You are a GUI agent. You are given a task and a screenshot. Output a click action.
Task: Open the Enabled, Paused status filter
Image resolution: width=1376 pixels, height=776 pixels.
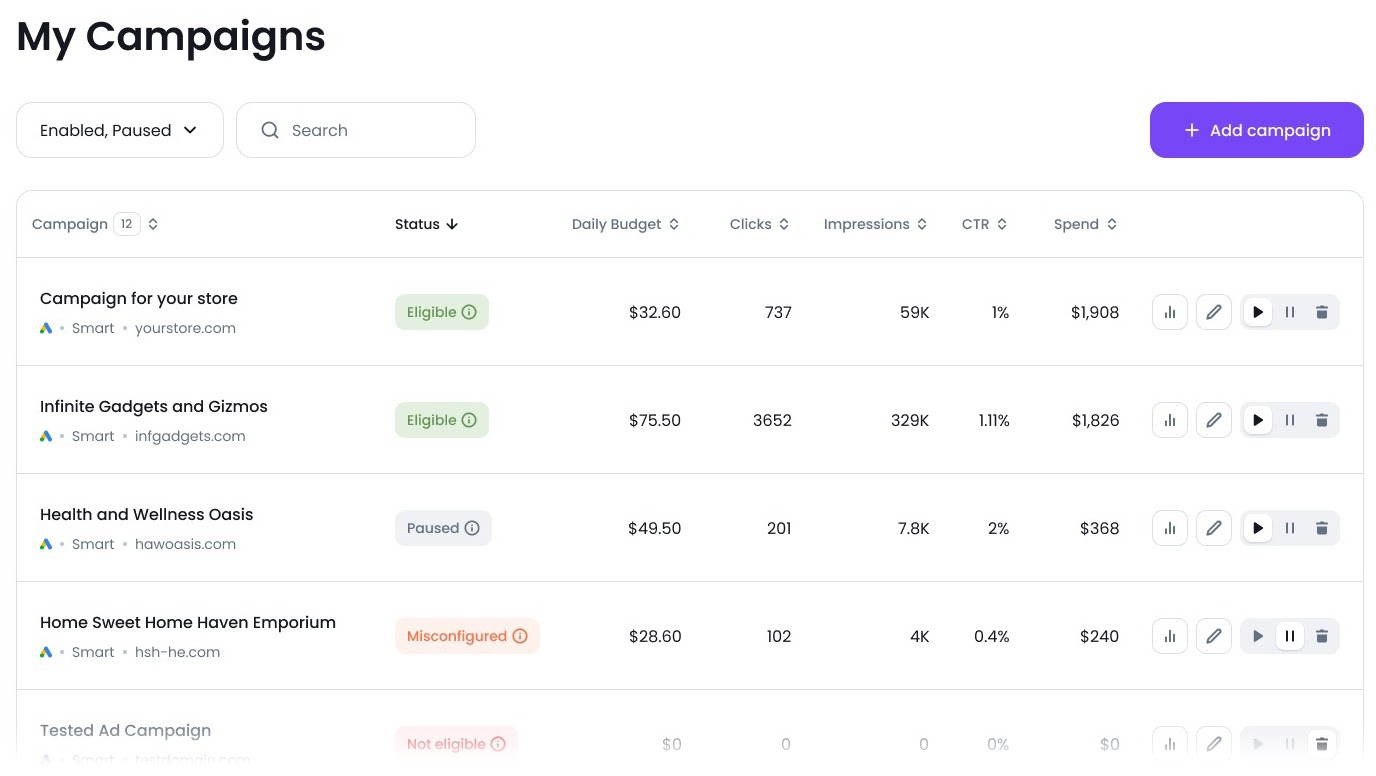coord(119,130)
